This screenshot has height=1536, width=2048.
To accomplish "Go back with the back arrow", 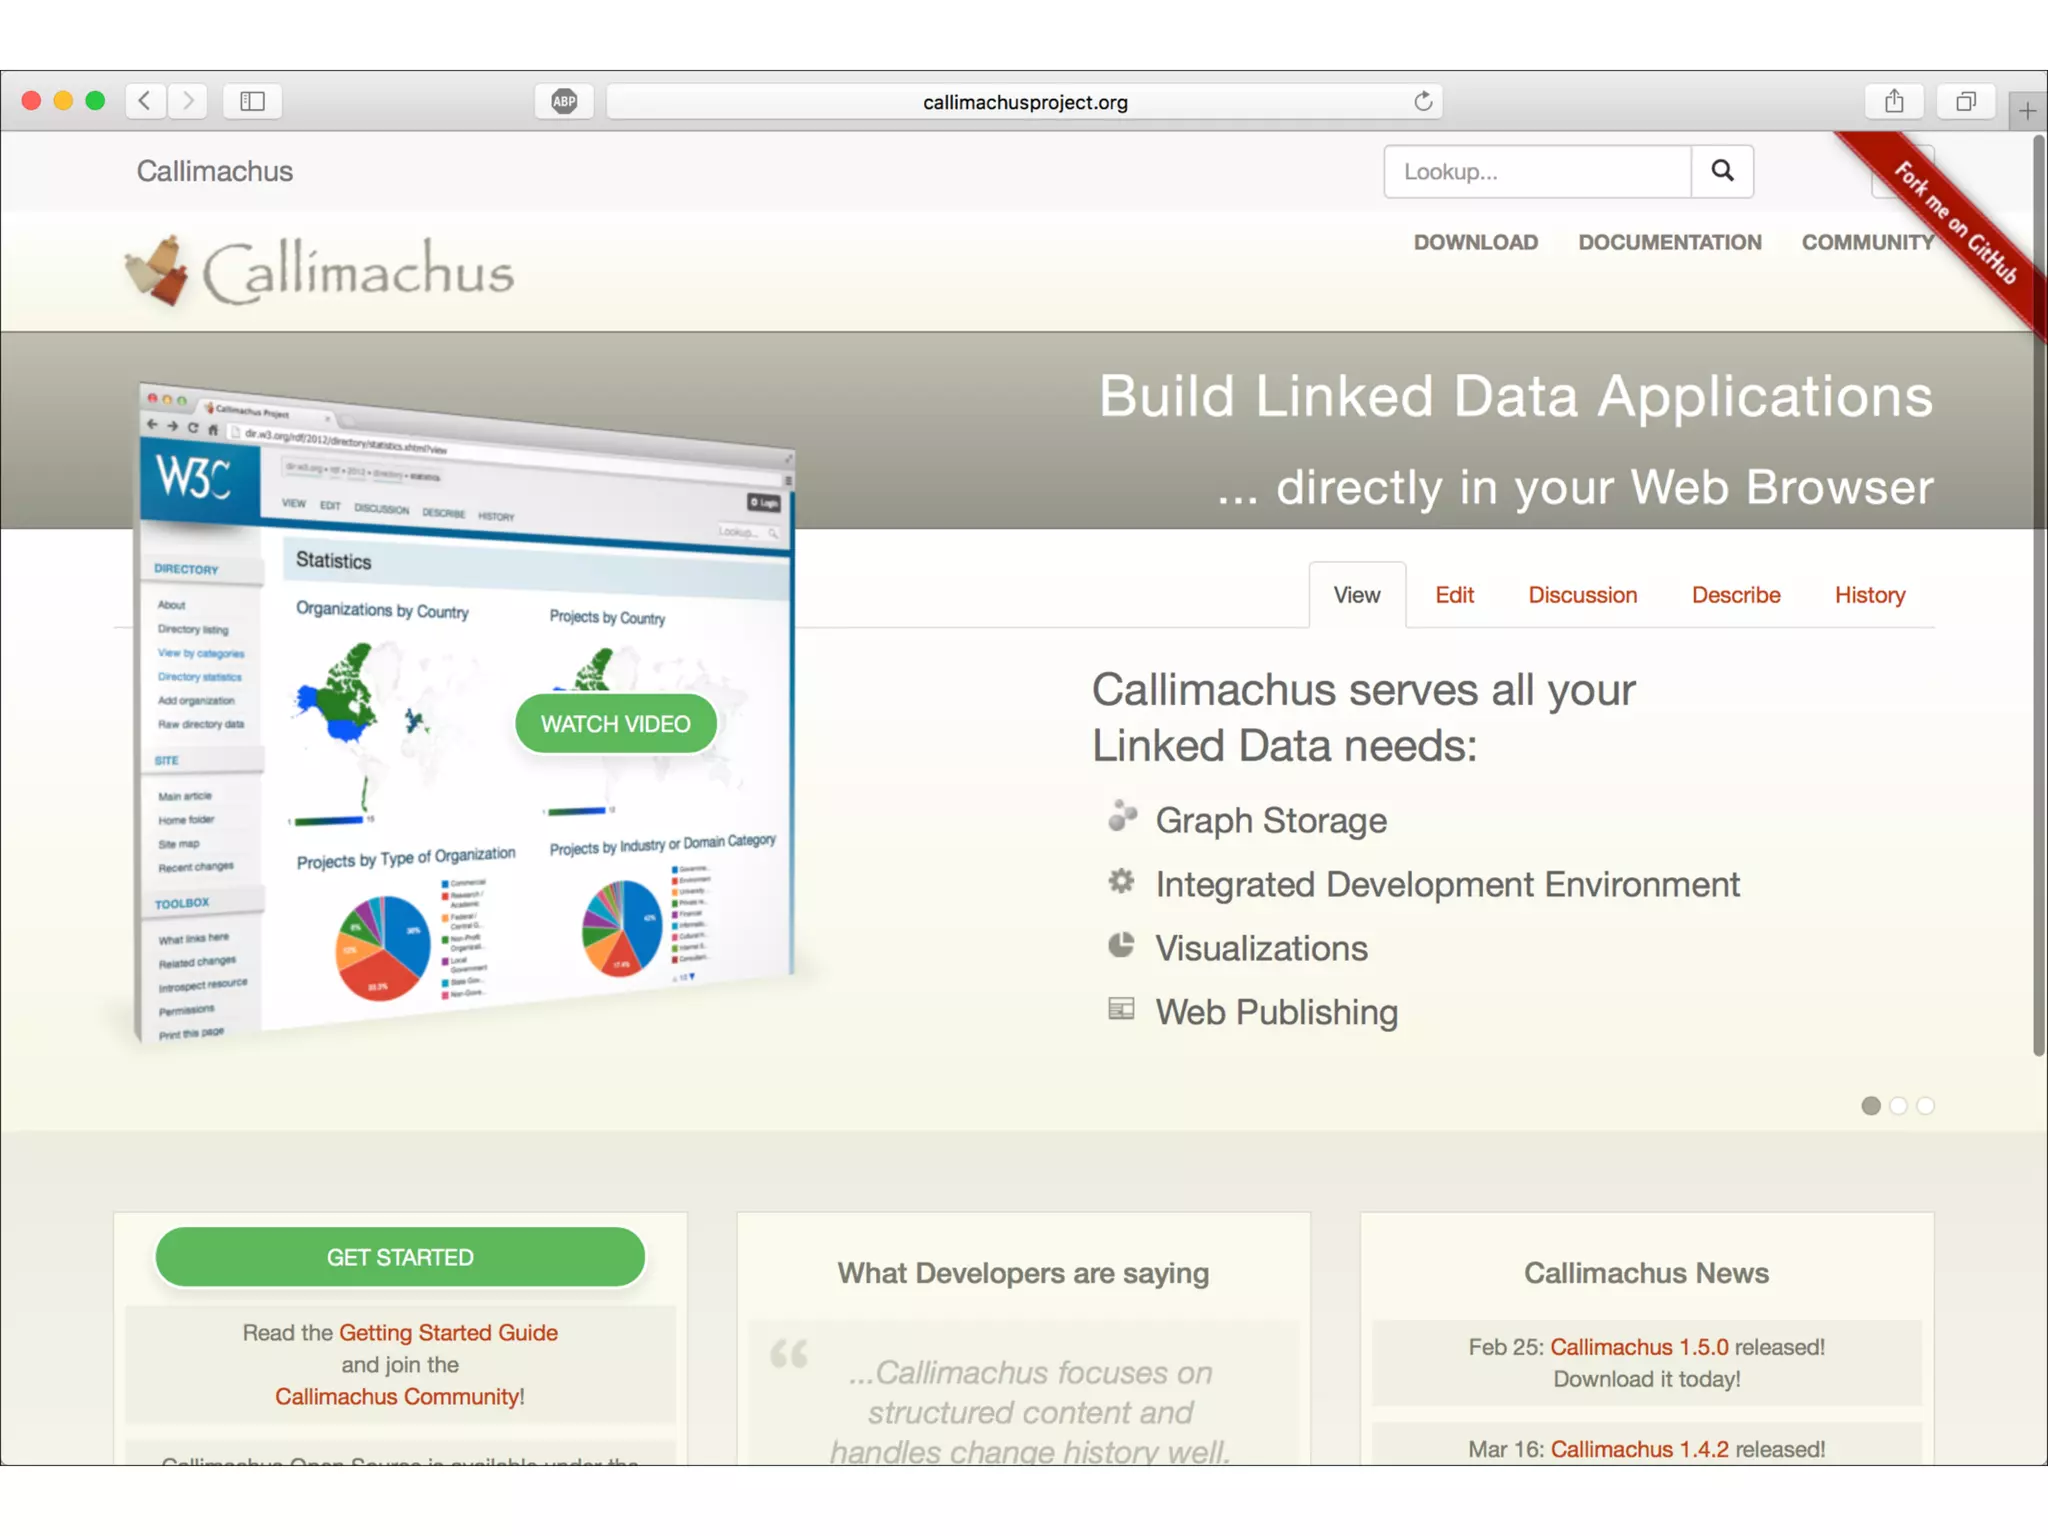I will coord(146,101).
